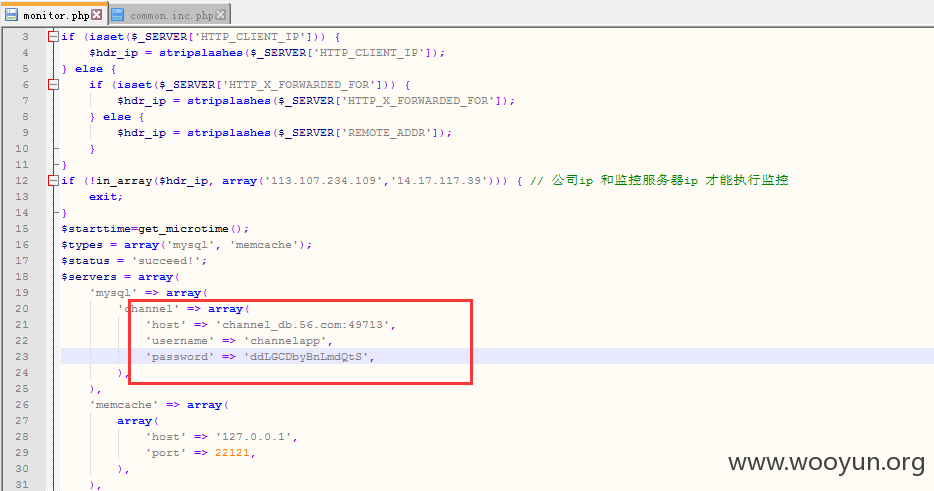
Task: Click line number 9 in the margin
Action: point(25,133)
